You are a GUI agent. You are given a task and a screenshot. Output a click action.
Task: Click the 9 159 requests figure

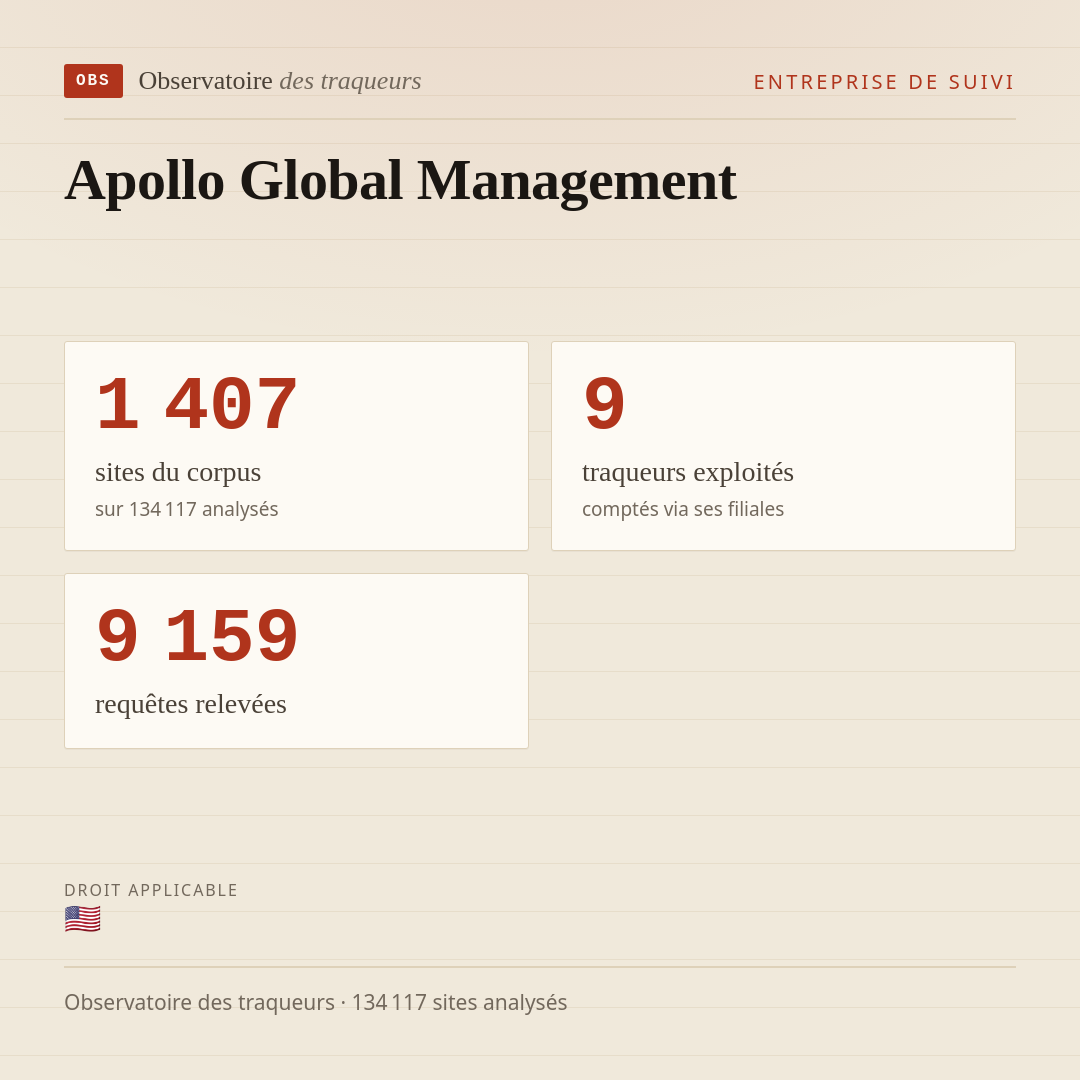point(197,636)
